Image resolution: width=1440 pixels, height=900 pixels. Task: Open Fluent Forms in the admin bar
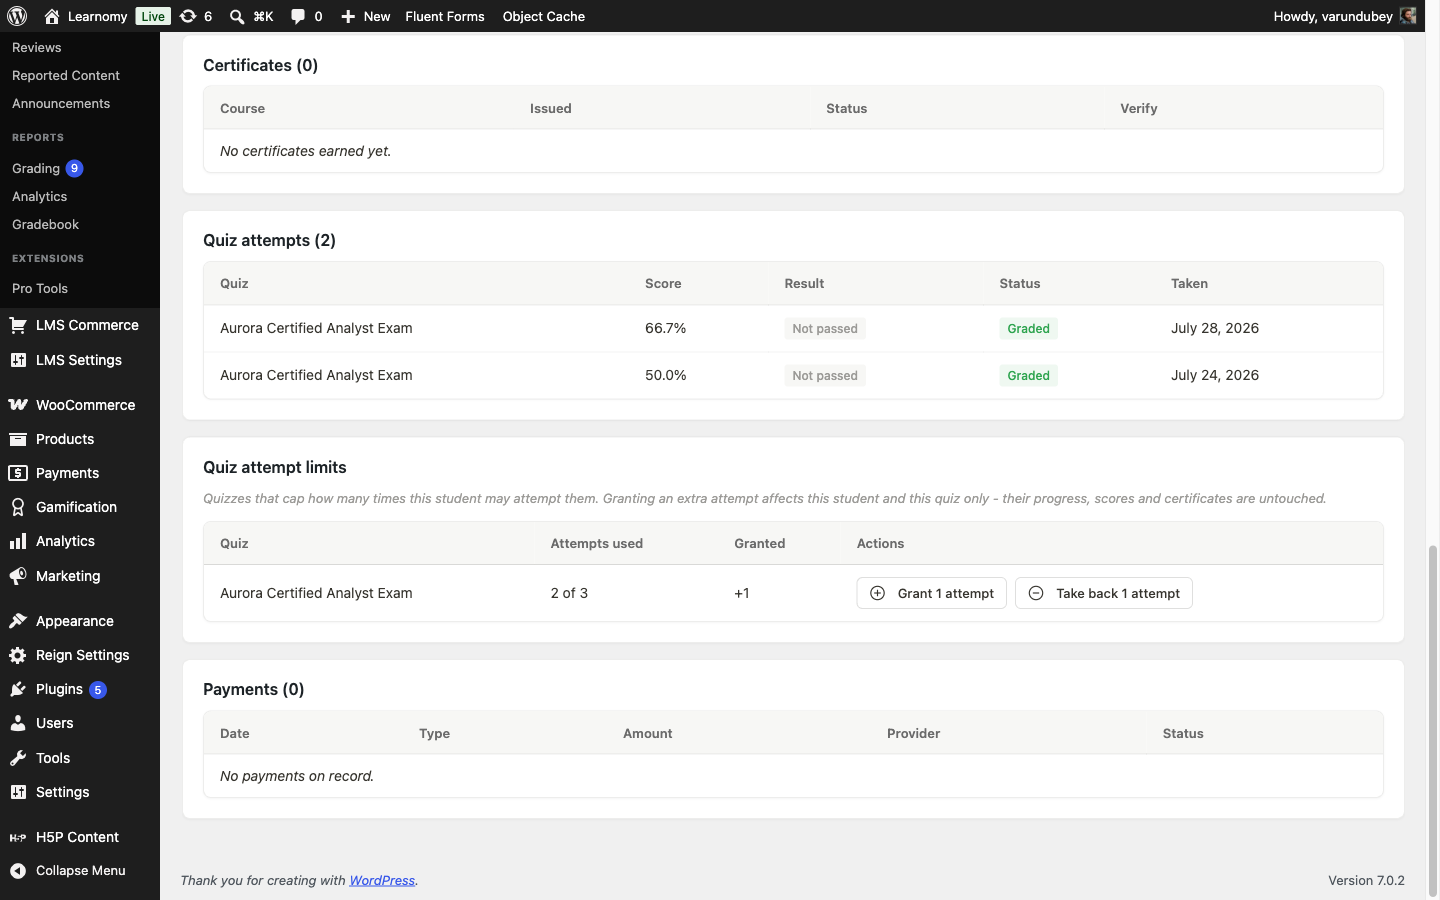(x=445, y=16)
